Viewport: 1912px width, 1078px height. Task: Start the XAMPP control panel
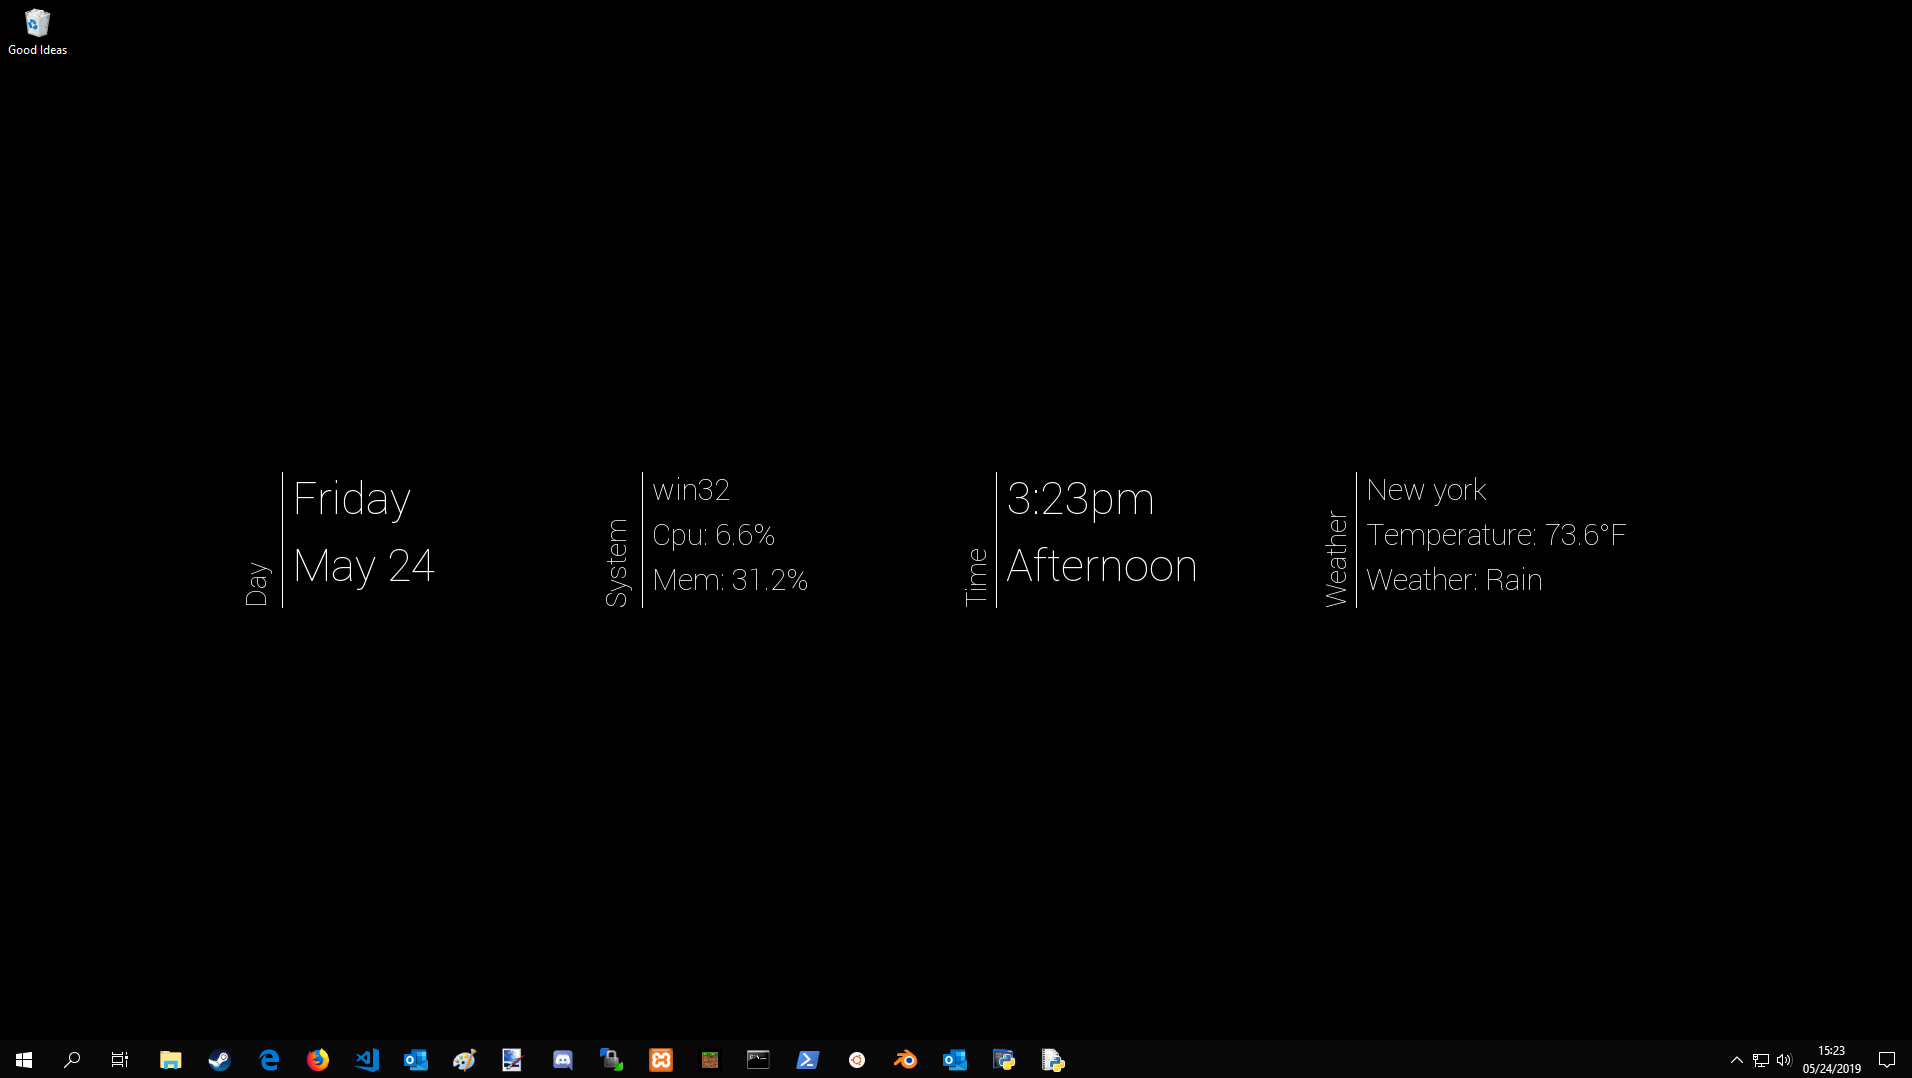tap(661, 1060)
